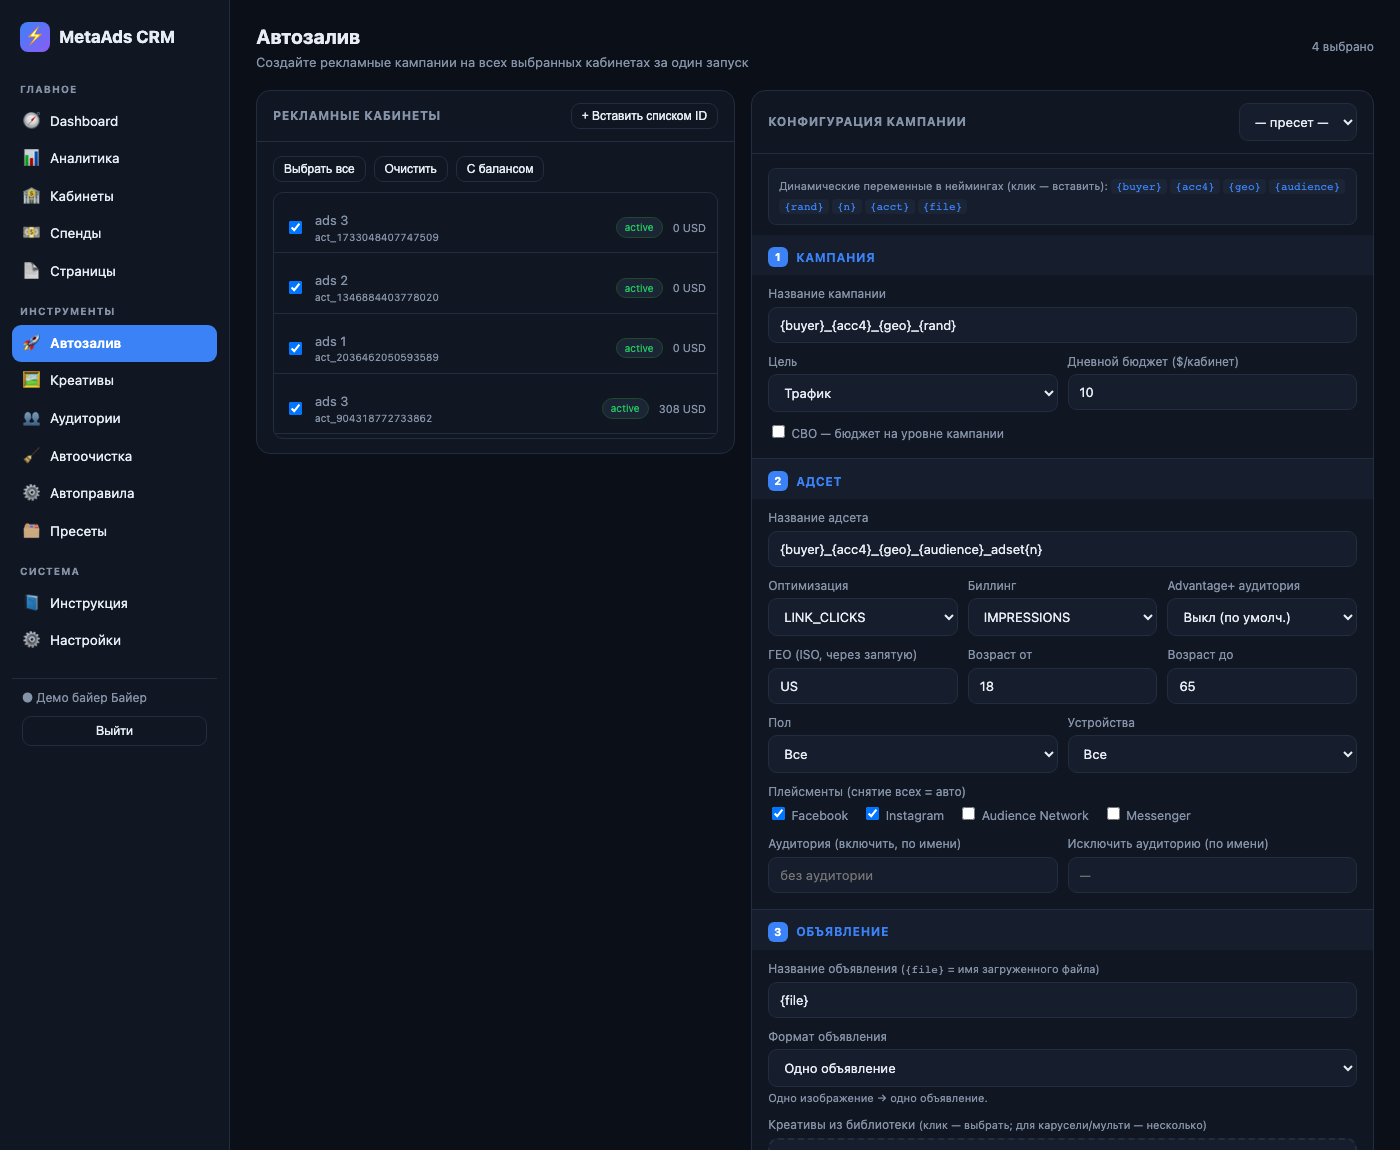This screenshot has width=1400, height=1150.
Task: Click the Аудитории people icon
Action: [32, 418]
